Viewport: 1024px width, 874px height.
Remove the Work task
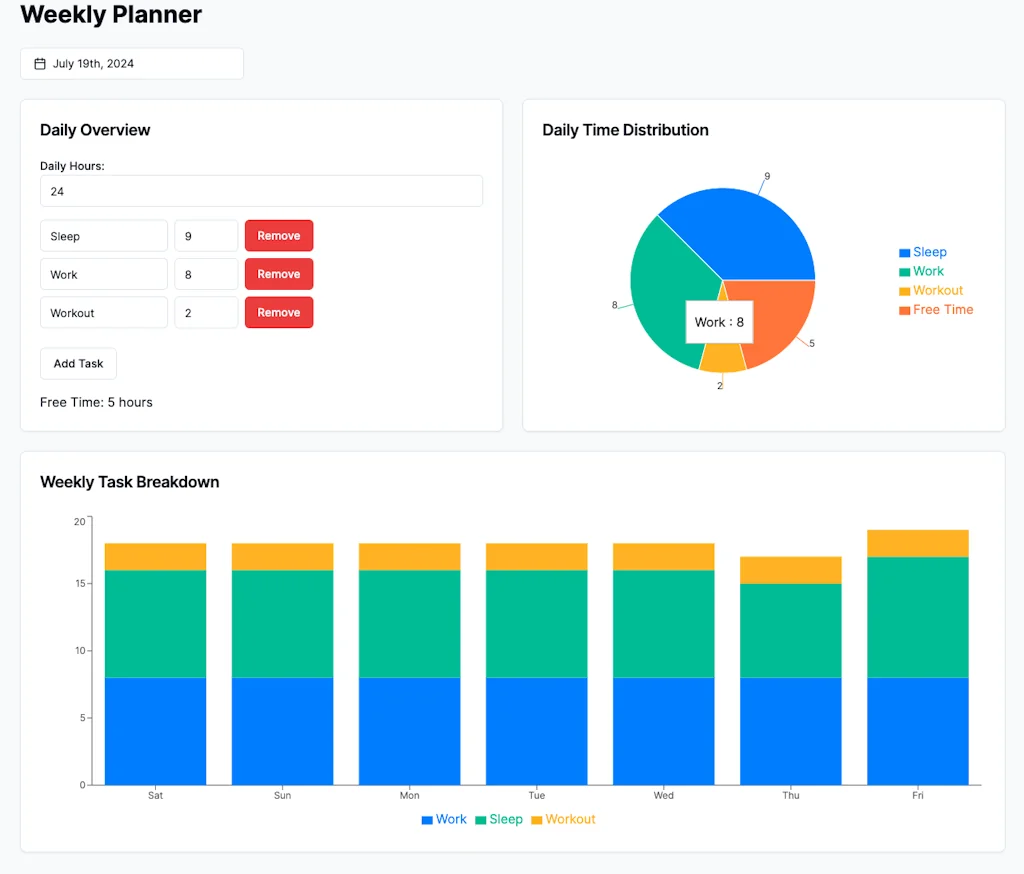(x=278, y=273)
